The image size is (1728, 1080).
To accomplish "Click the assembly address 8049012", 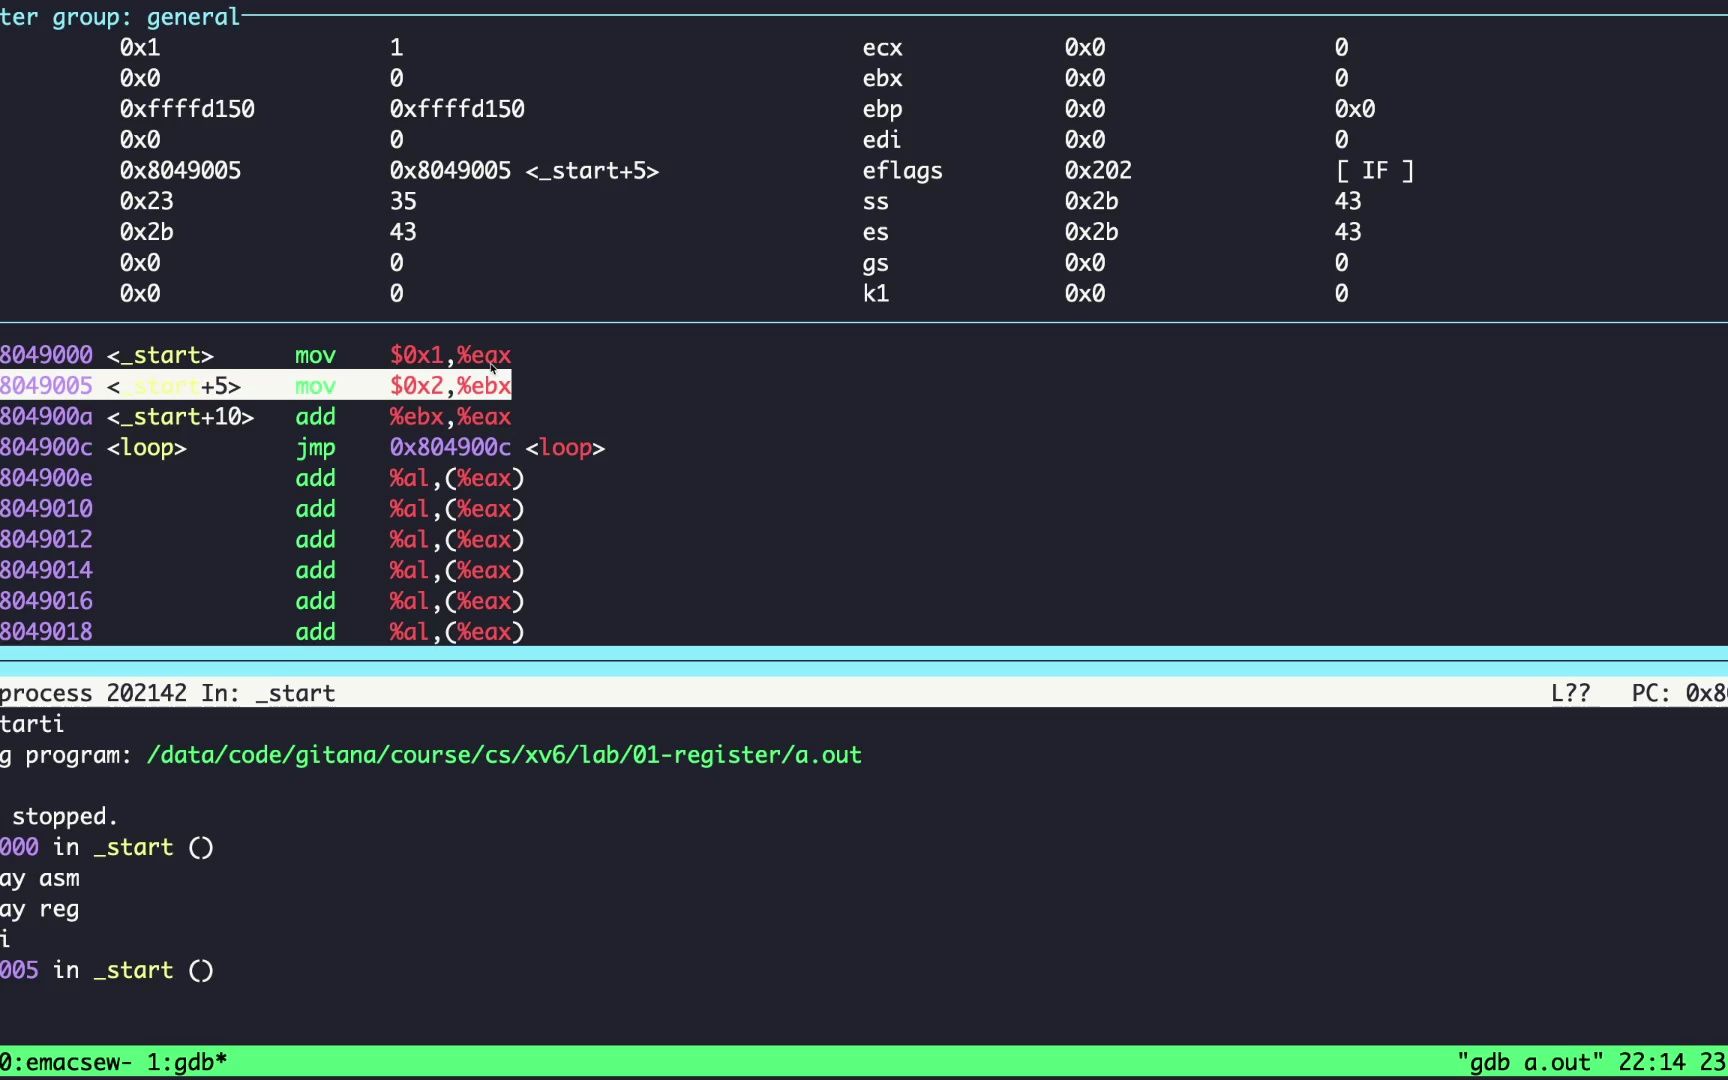I will click(x=46, y=540).
